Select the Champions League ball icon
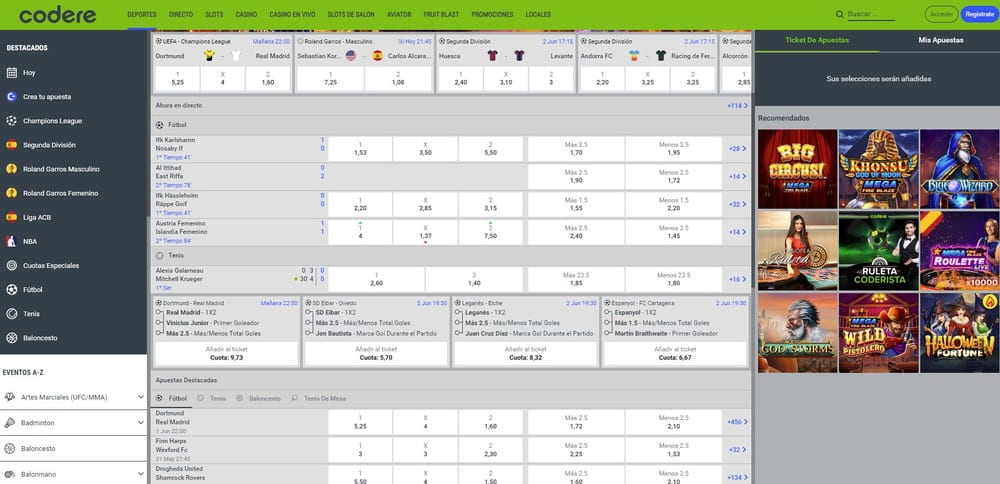Screen dimensions: 1000x484 11,121
